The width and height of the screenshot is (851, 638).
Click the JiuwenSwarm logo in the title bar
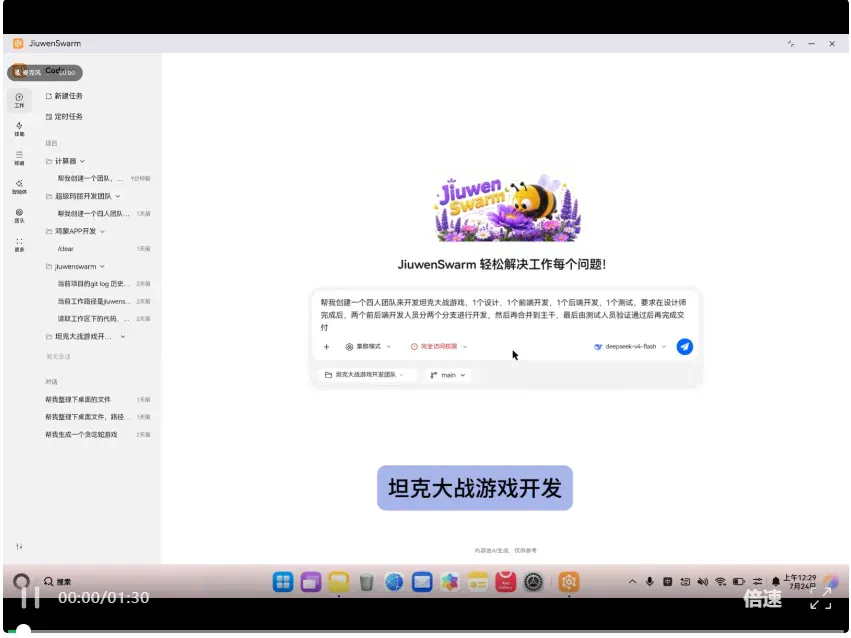point(18,43)
